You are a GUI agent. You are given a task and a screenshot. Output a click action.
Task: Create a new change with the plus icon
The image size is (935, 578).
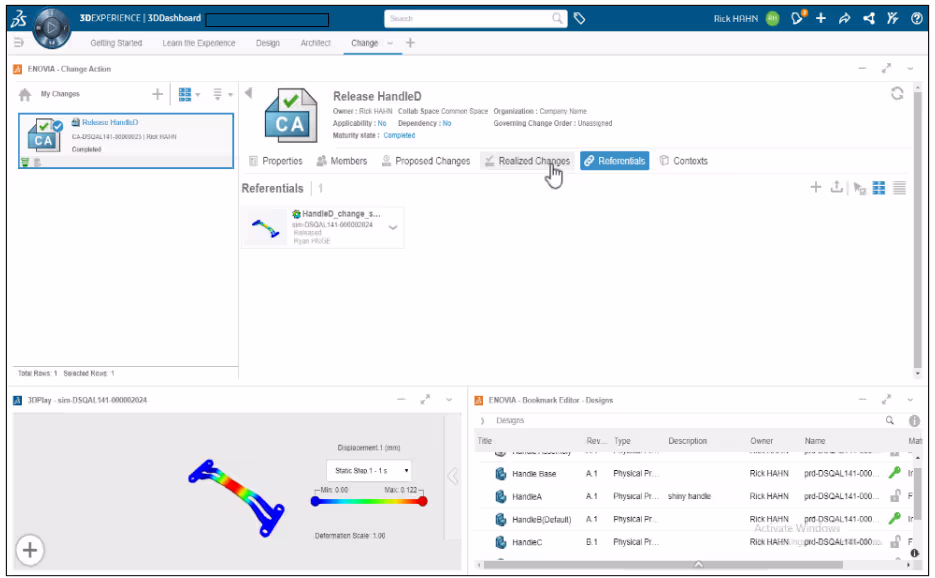157,94
